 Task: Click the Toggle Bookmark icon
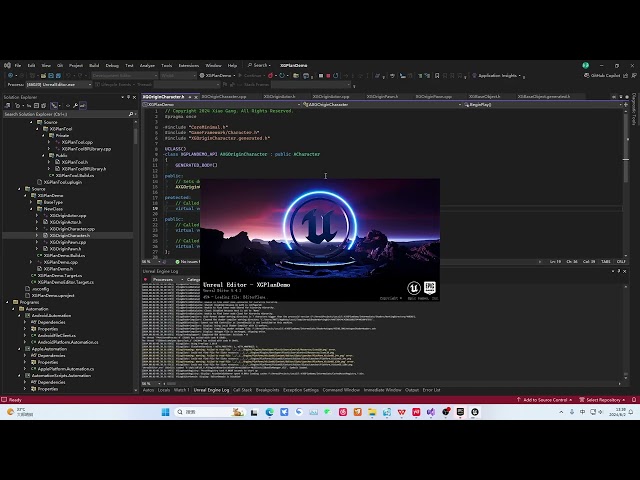pos(437,76)
